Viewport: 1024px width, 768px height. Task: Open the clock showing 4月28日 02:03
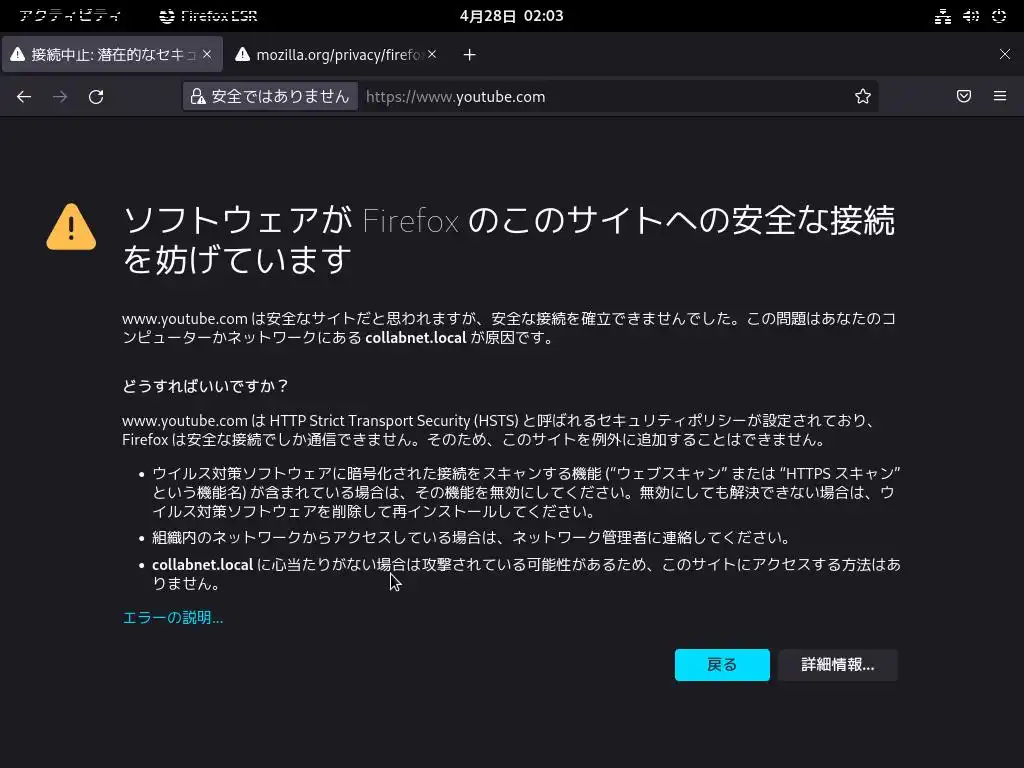coord(511,16)
